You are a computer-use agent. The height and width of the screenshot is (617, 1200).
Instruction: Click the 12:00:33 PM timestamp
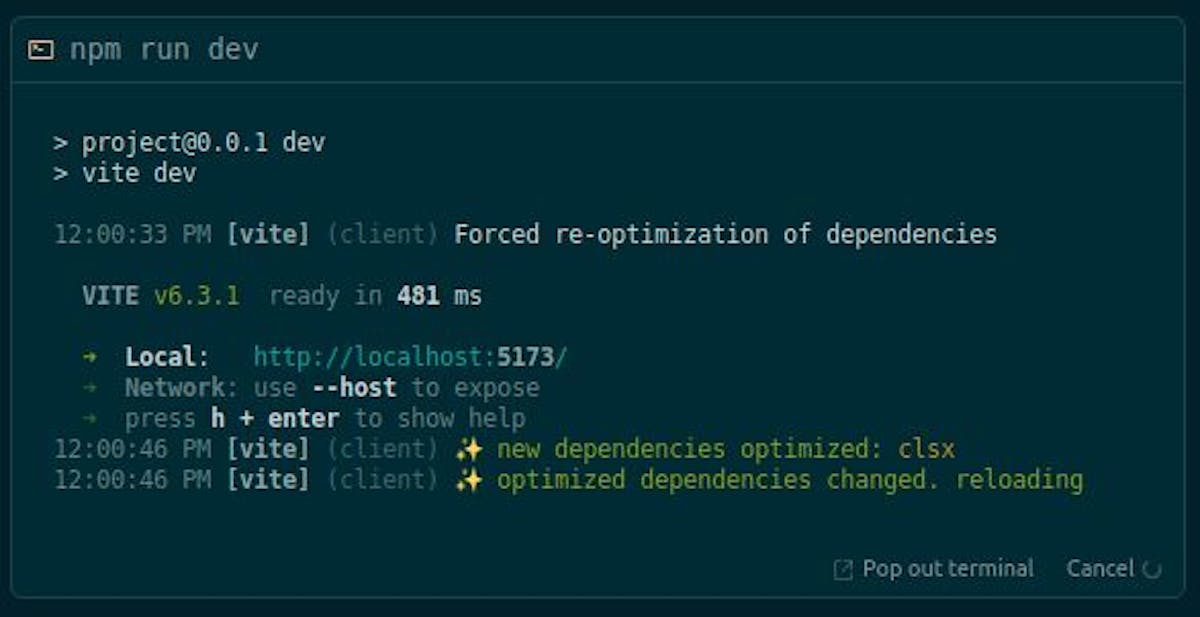133,235
